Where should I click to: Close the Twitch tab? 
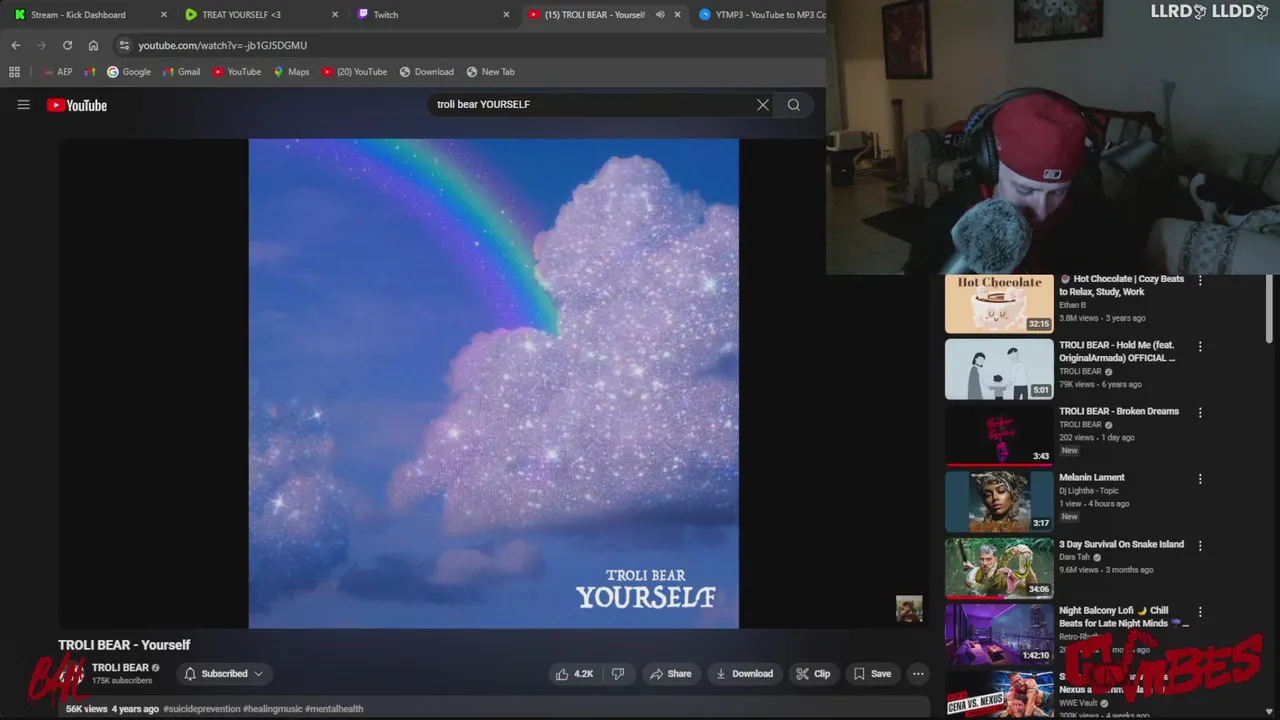coord(506,15)
